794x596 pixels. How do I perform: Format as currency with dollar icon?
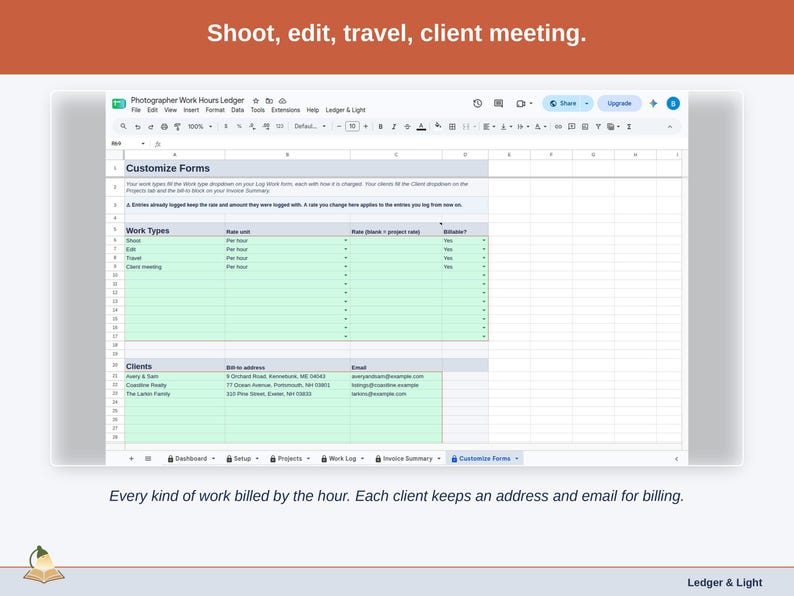tap(226, 127)
